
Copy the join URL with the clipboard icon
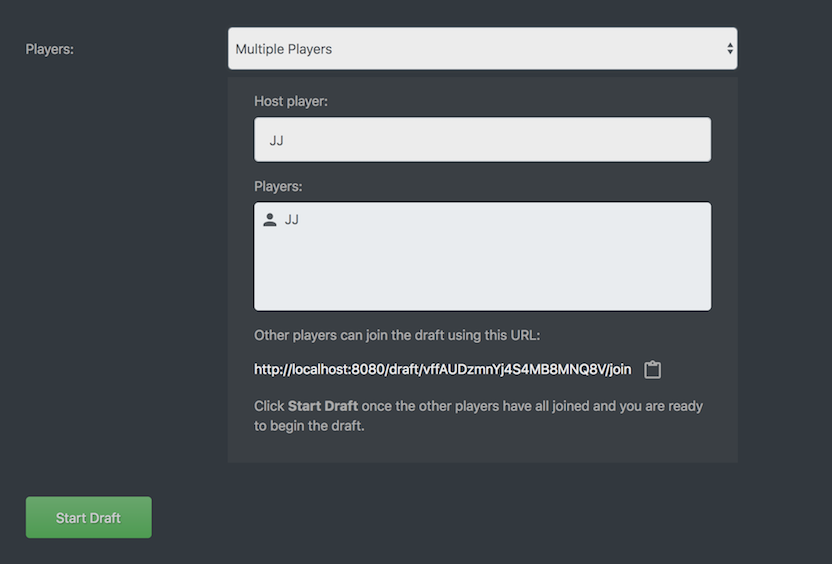coord(652,370)
